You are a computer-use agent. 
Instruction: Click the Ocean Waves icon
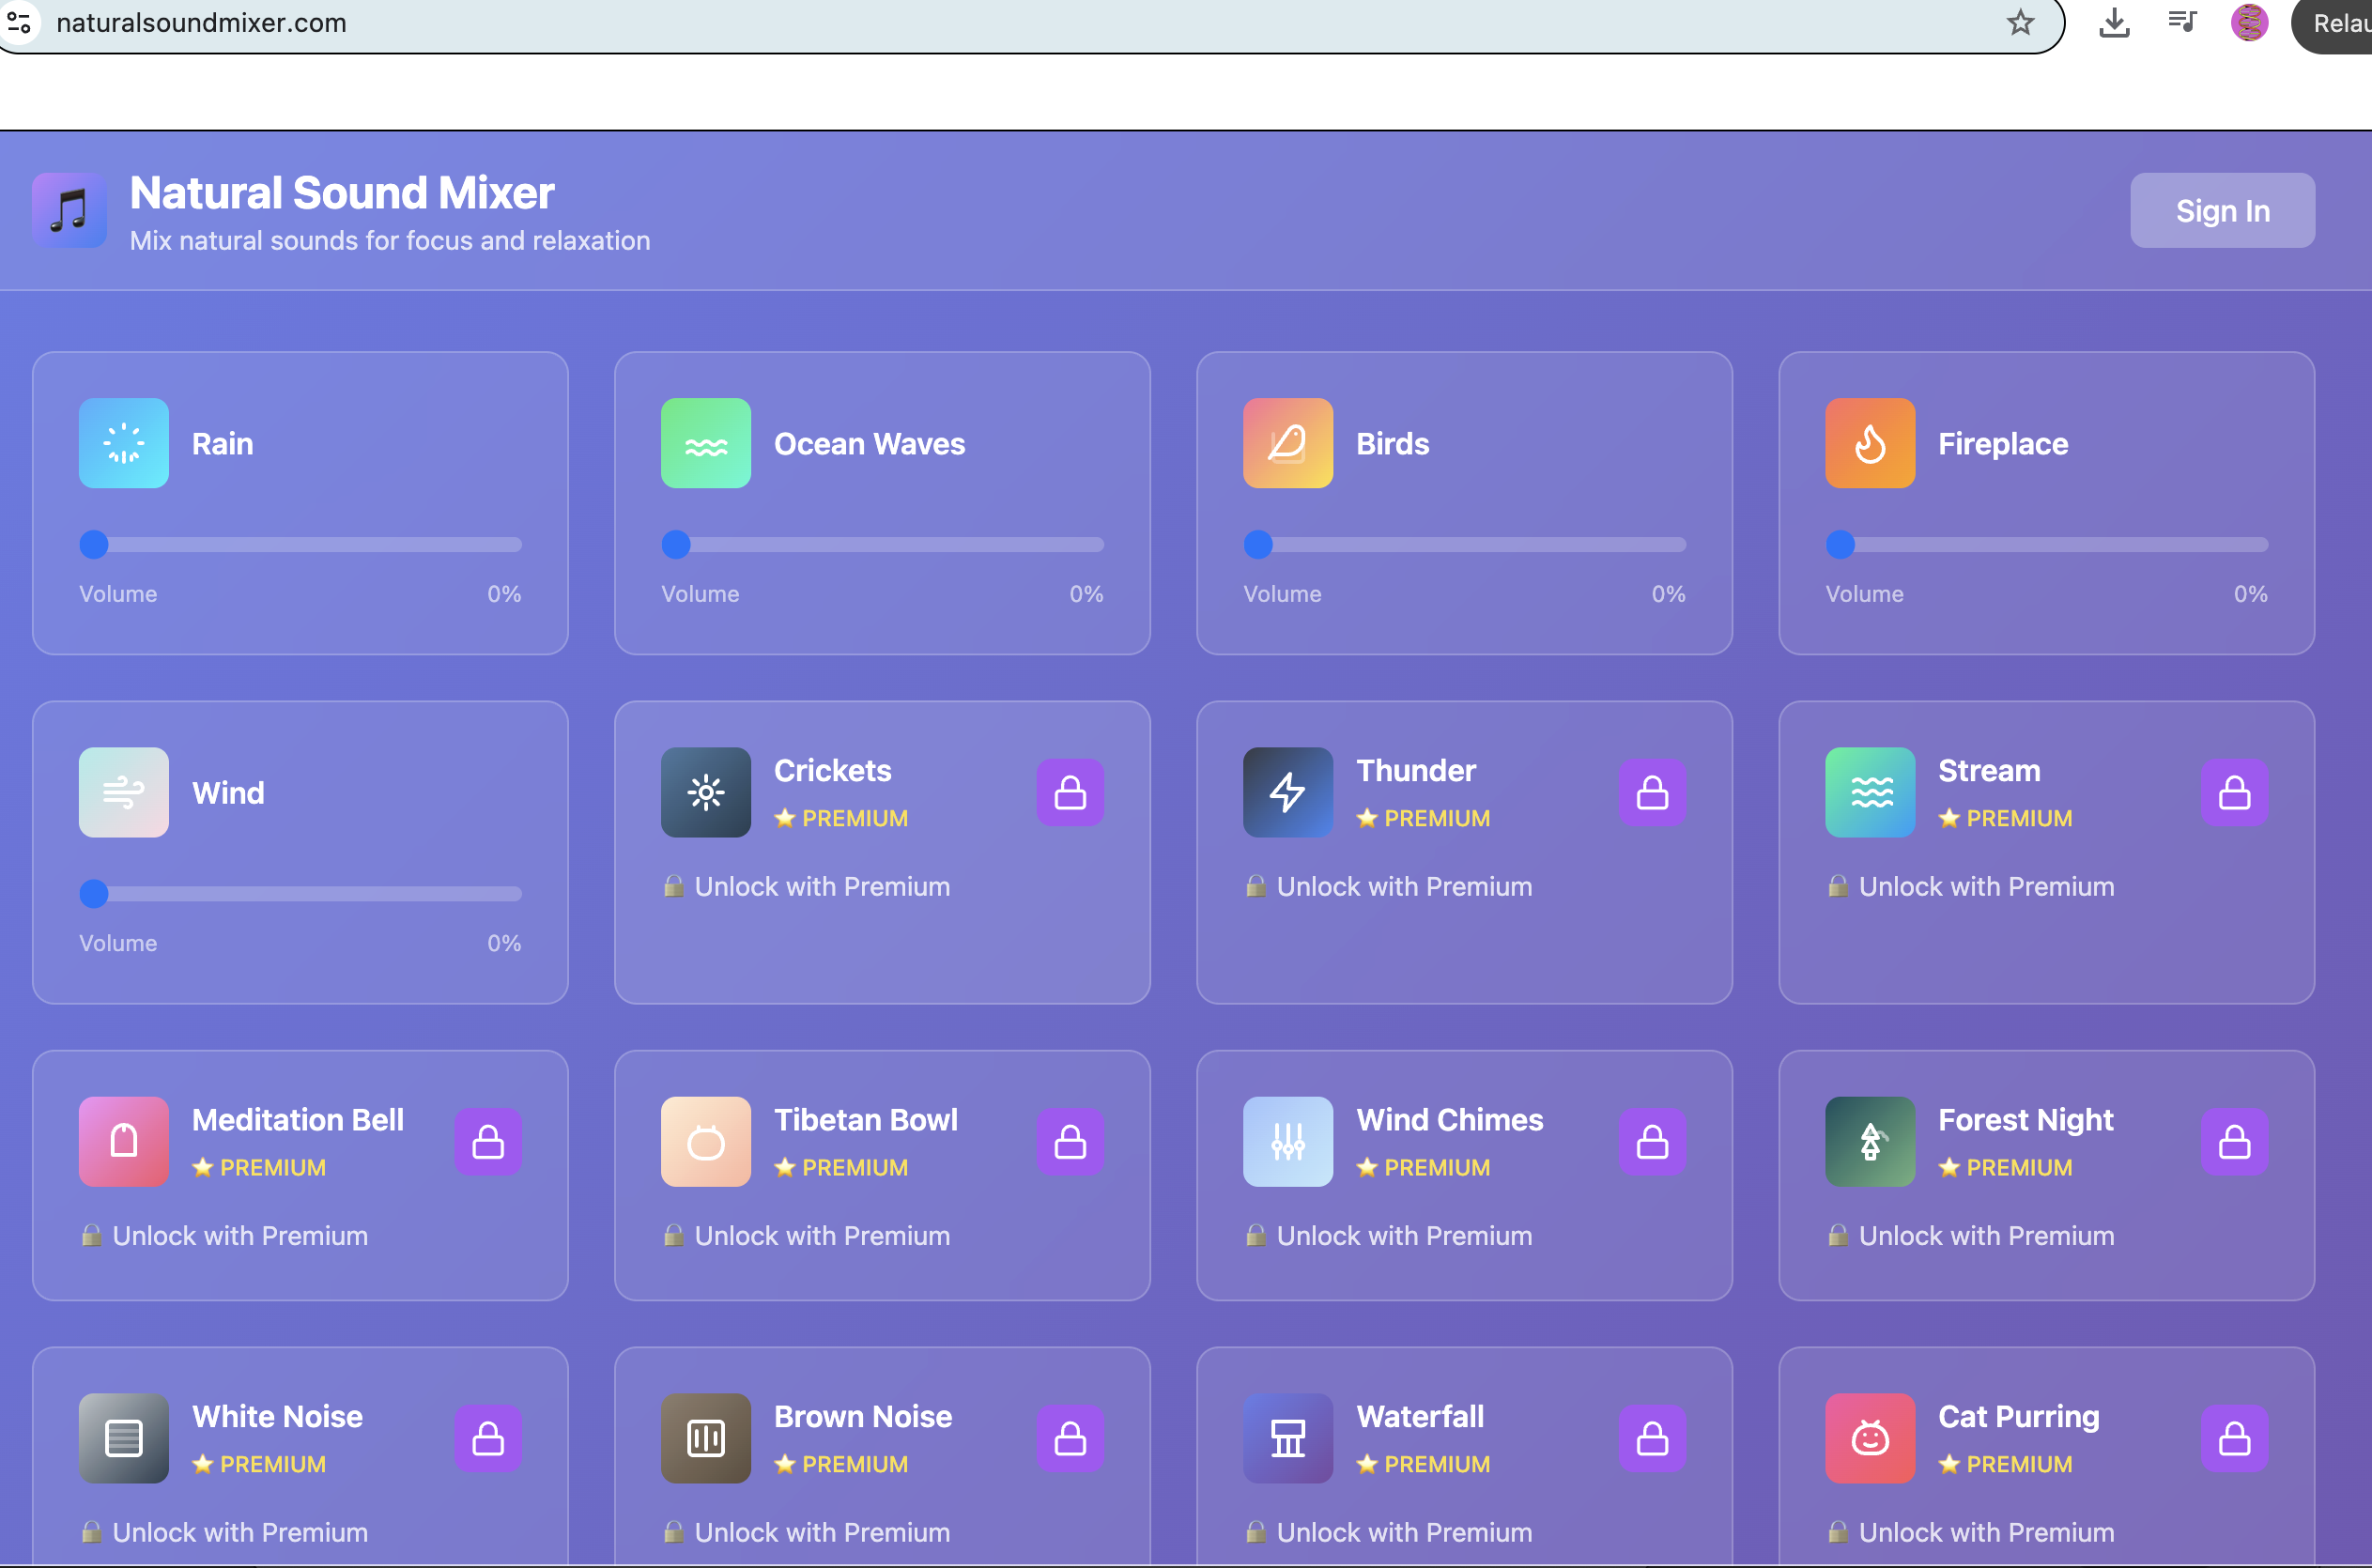pos(705,443)
